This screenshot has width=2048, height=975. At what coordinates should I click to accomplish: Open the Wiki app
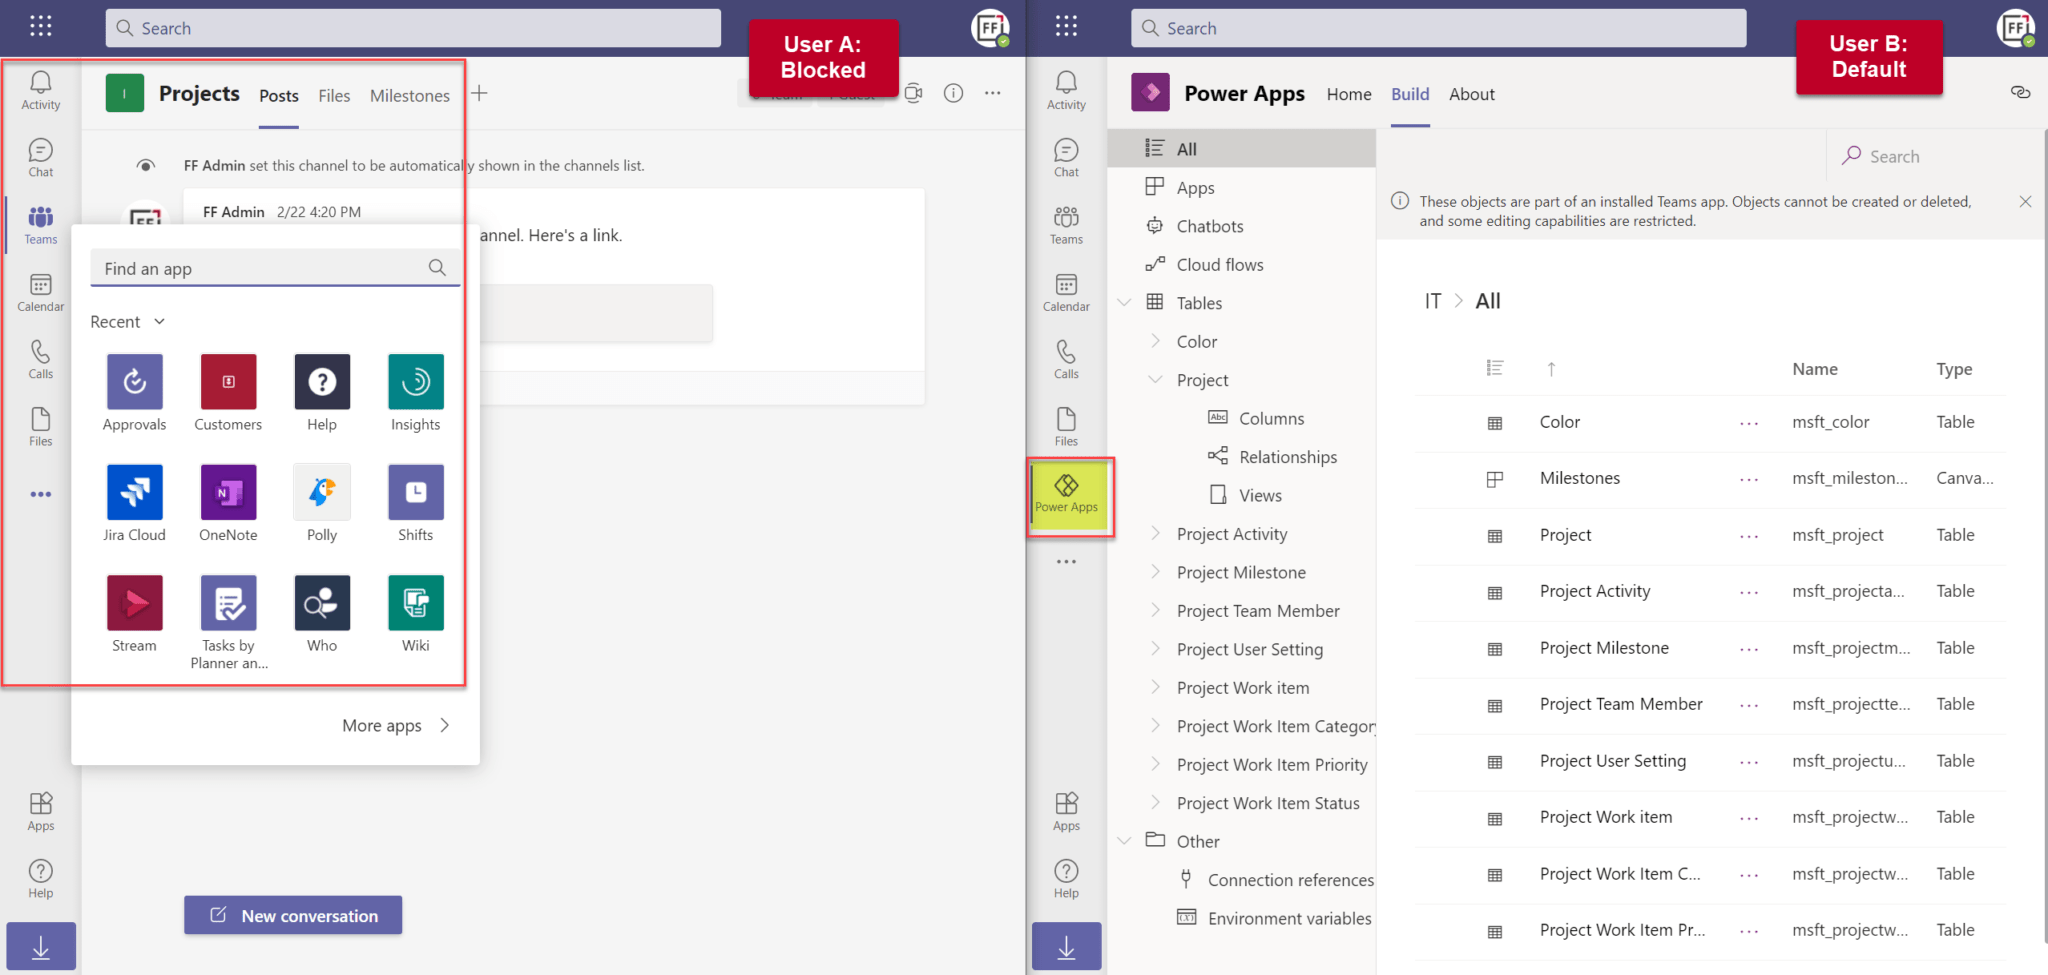(415, 603)
